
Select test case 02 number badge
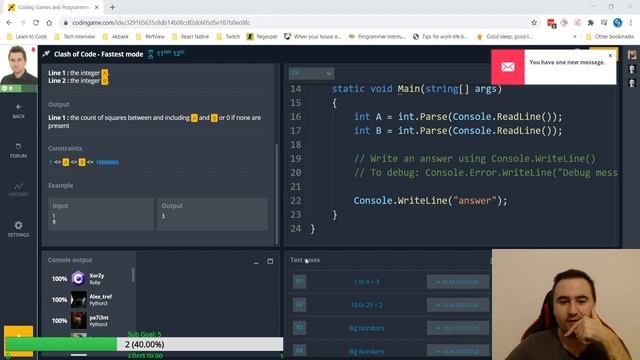[300, 305]
